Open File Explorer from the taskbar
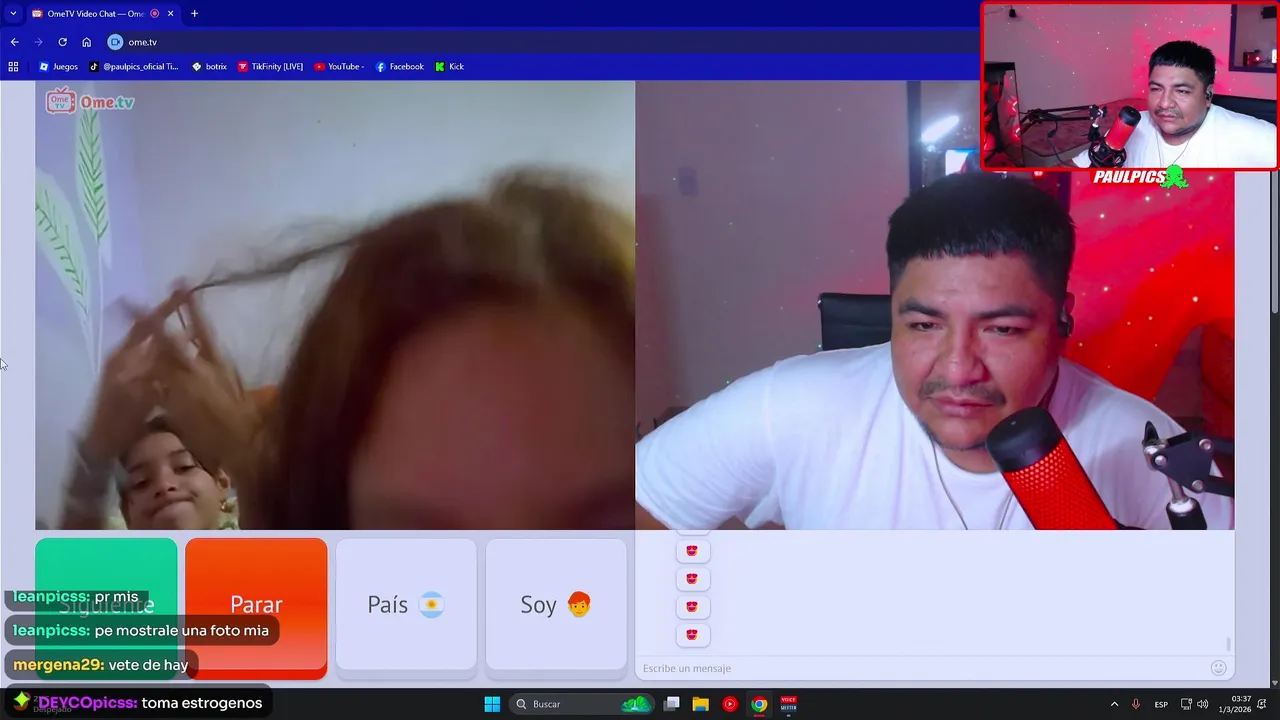 coord(701,704)
